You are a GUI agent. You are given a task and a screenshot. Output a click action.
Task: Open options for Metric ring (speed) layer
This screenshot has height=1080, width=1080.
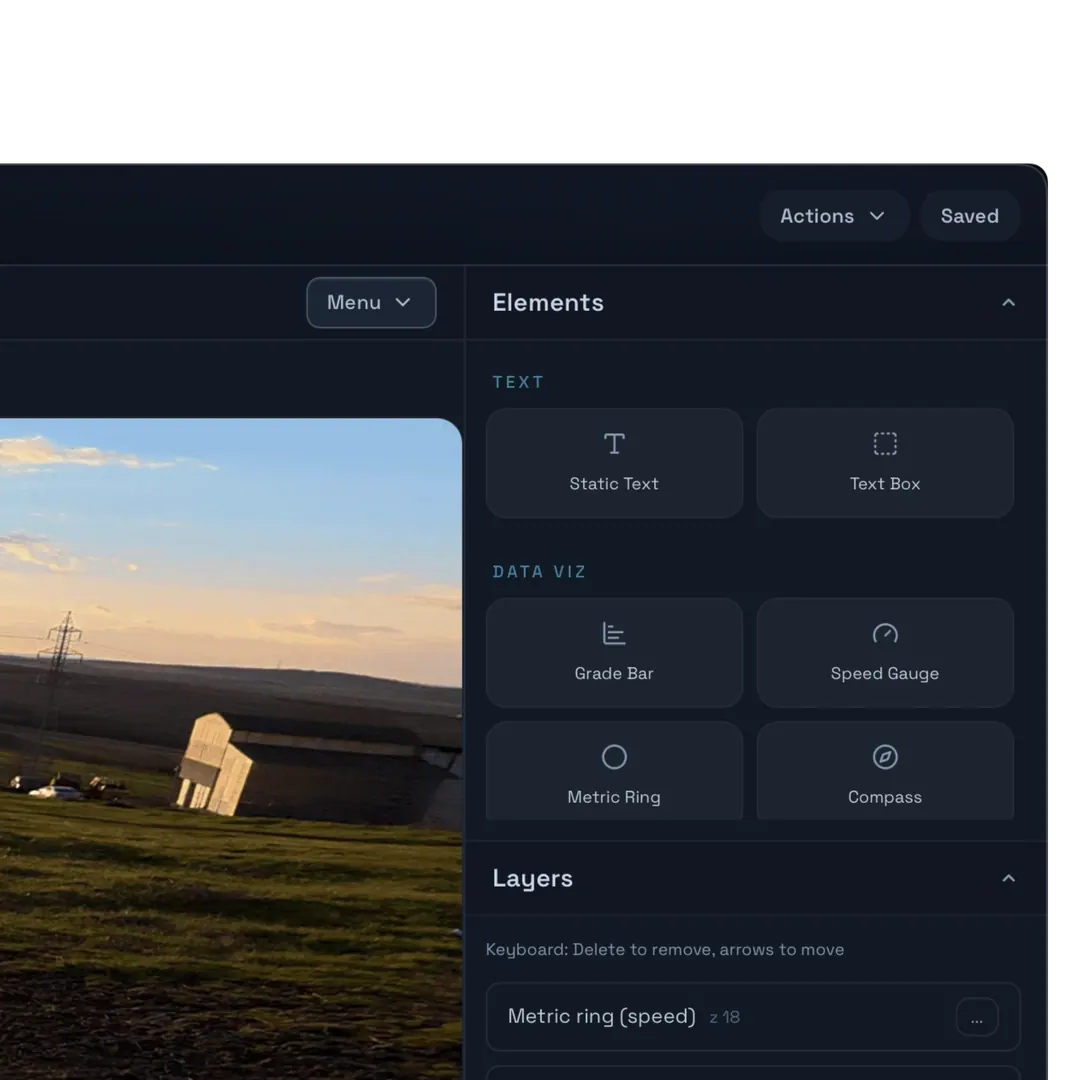(x=977, y=1017)
